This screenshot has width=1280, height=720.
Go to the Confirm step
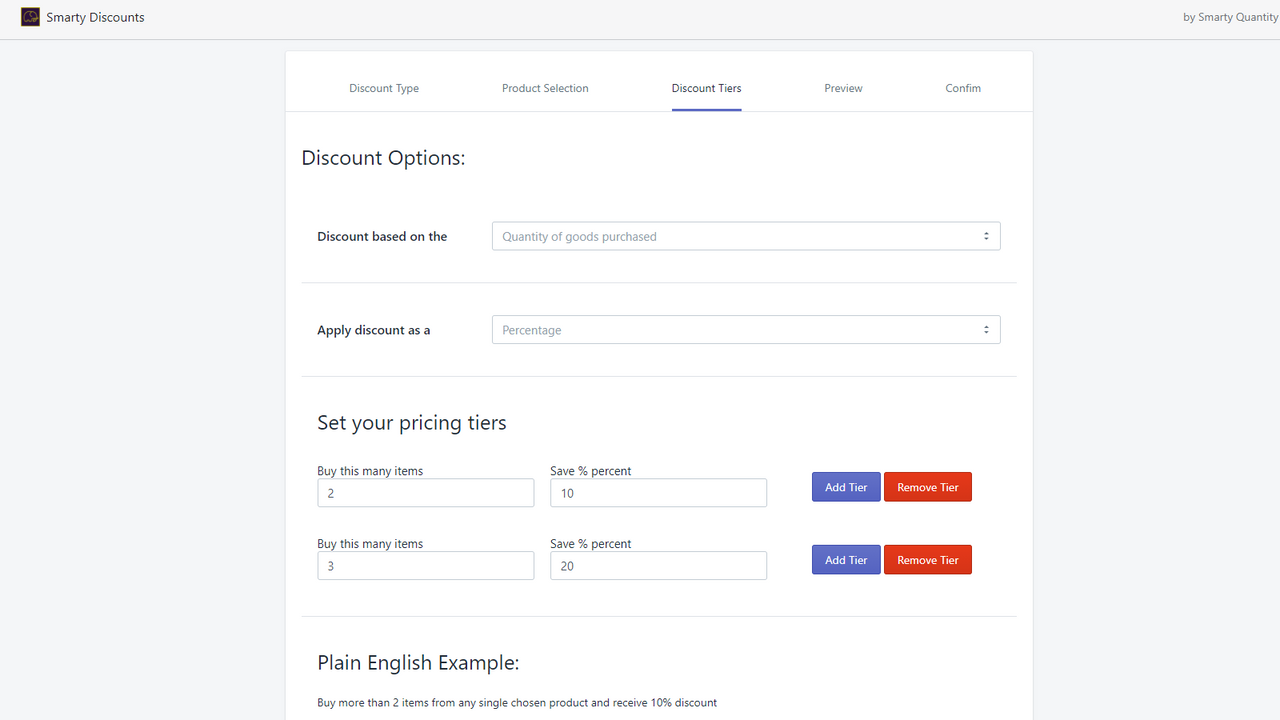pos(963,88)
